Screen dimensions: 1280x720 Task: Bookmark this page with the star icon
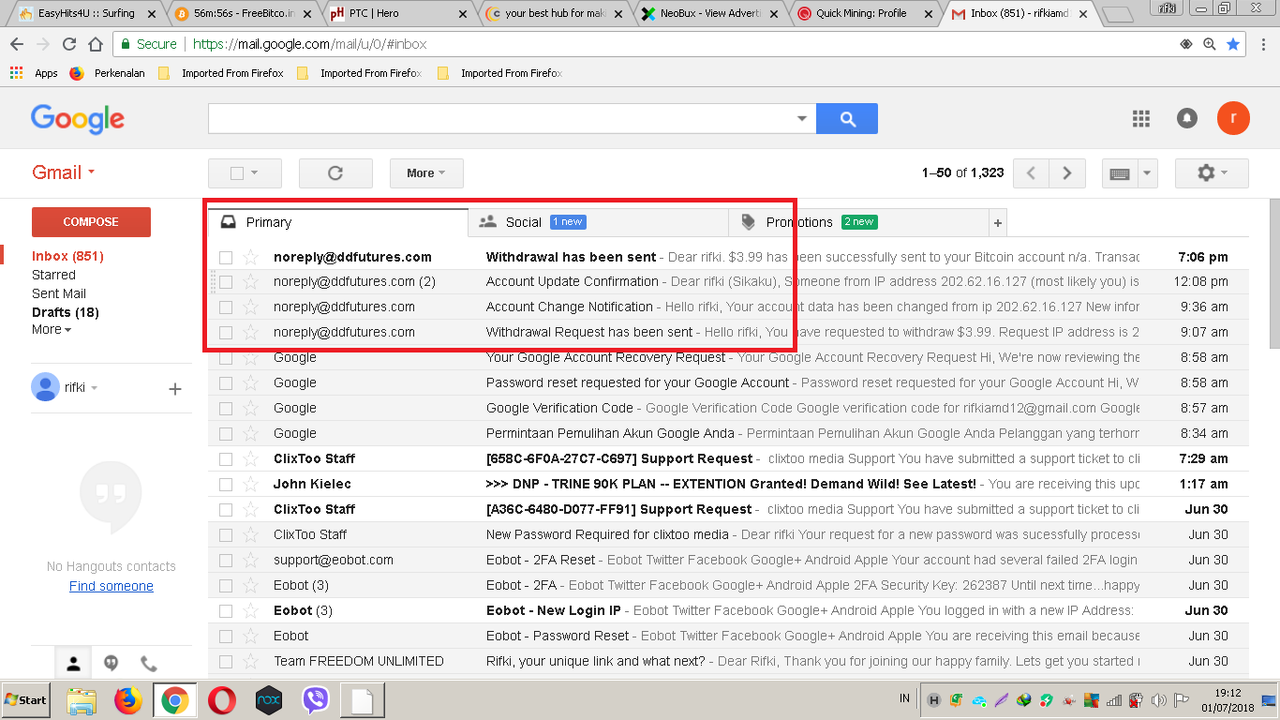pos(1233,44)
